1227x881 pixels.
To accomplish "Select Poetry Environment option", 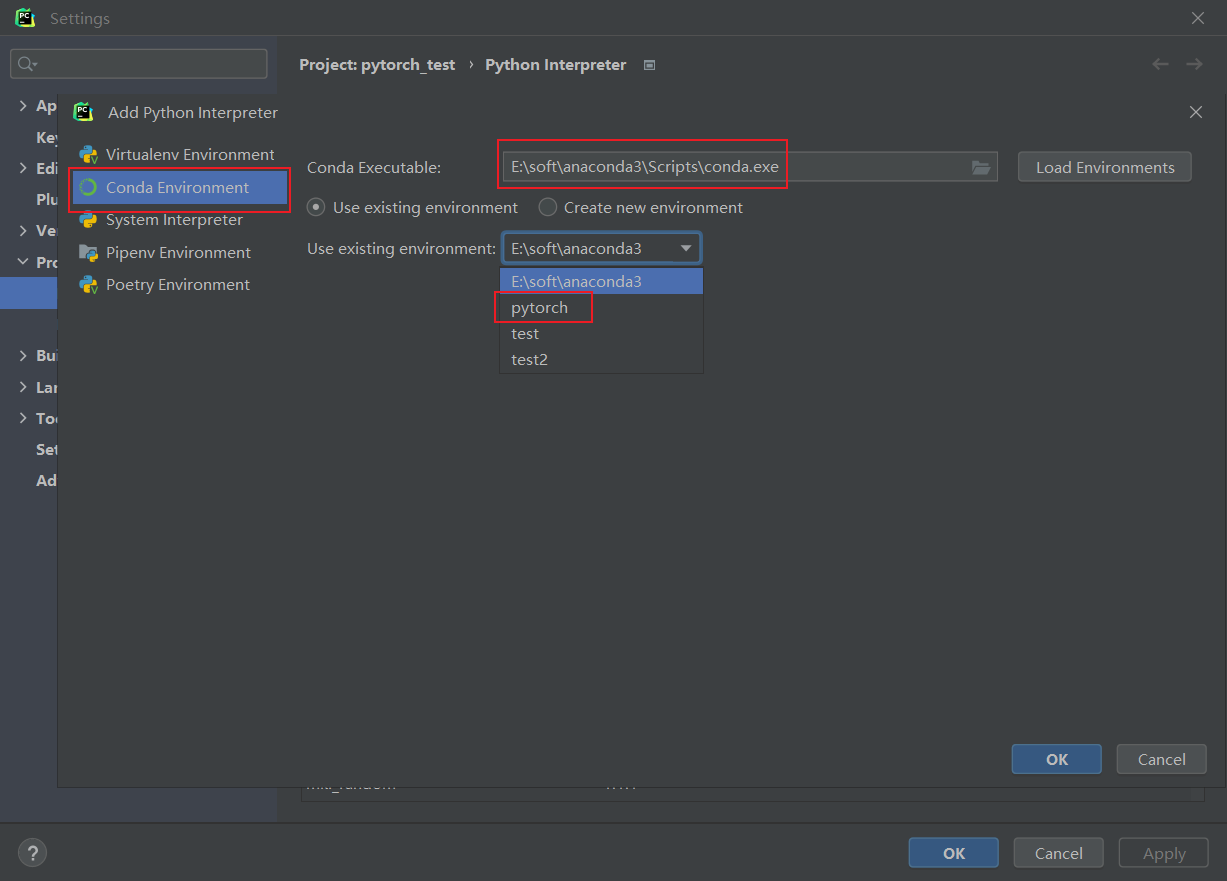I will tap(180, 285).
